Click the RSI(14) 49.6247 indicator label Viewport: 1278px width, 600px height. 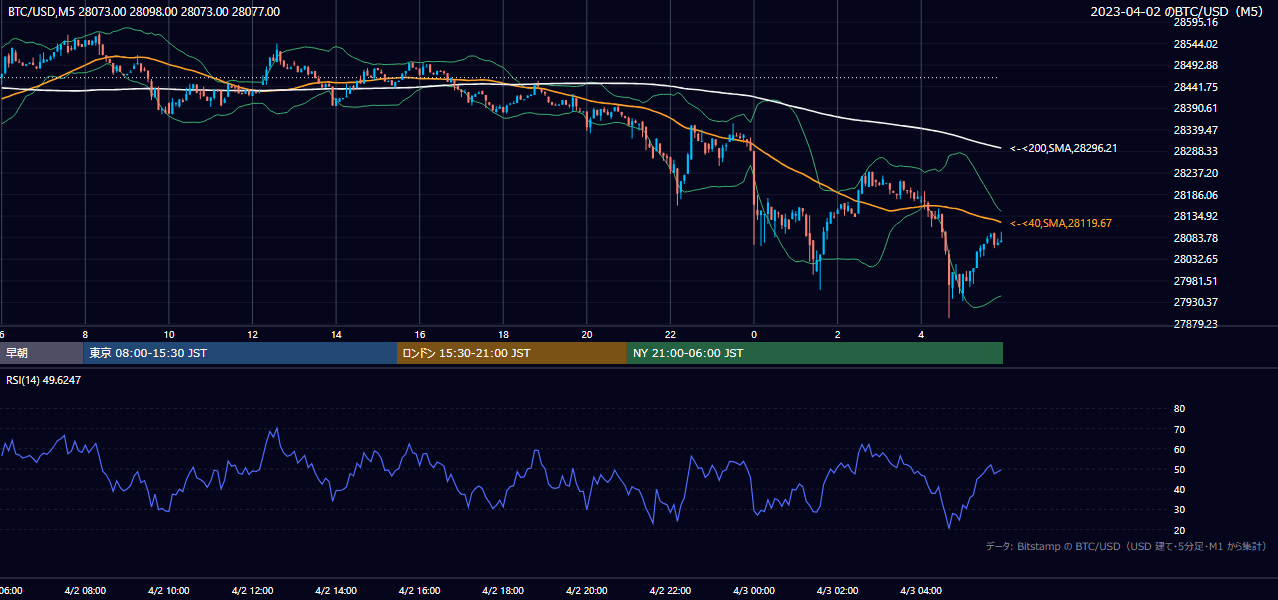44,380
